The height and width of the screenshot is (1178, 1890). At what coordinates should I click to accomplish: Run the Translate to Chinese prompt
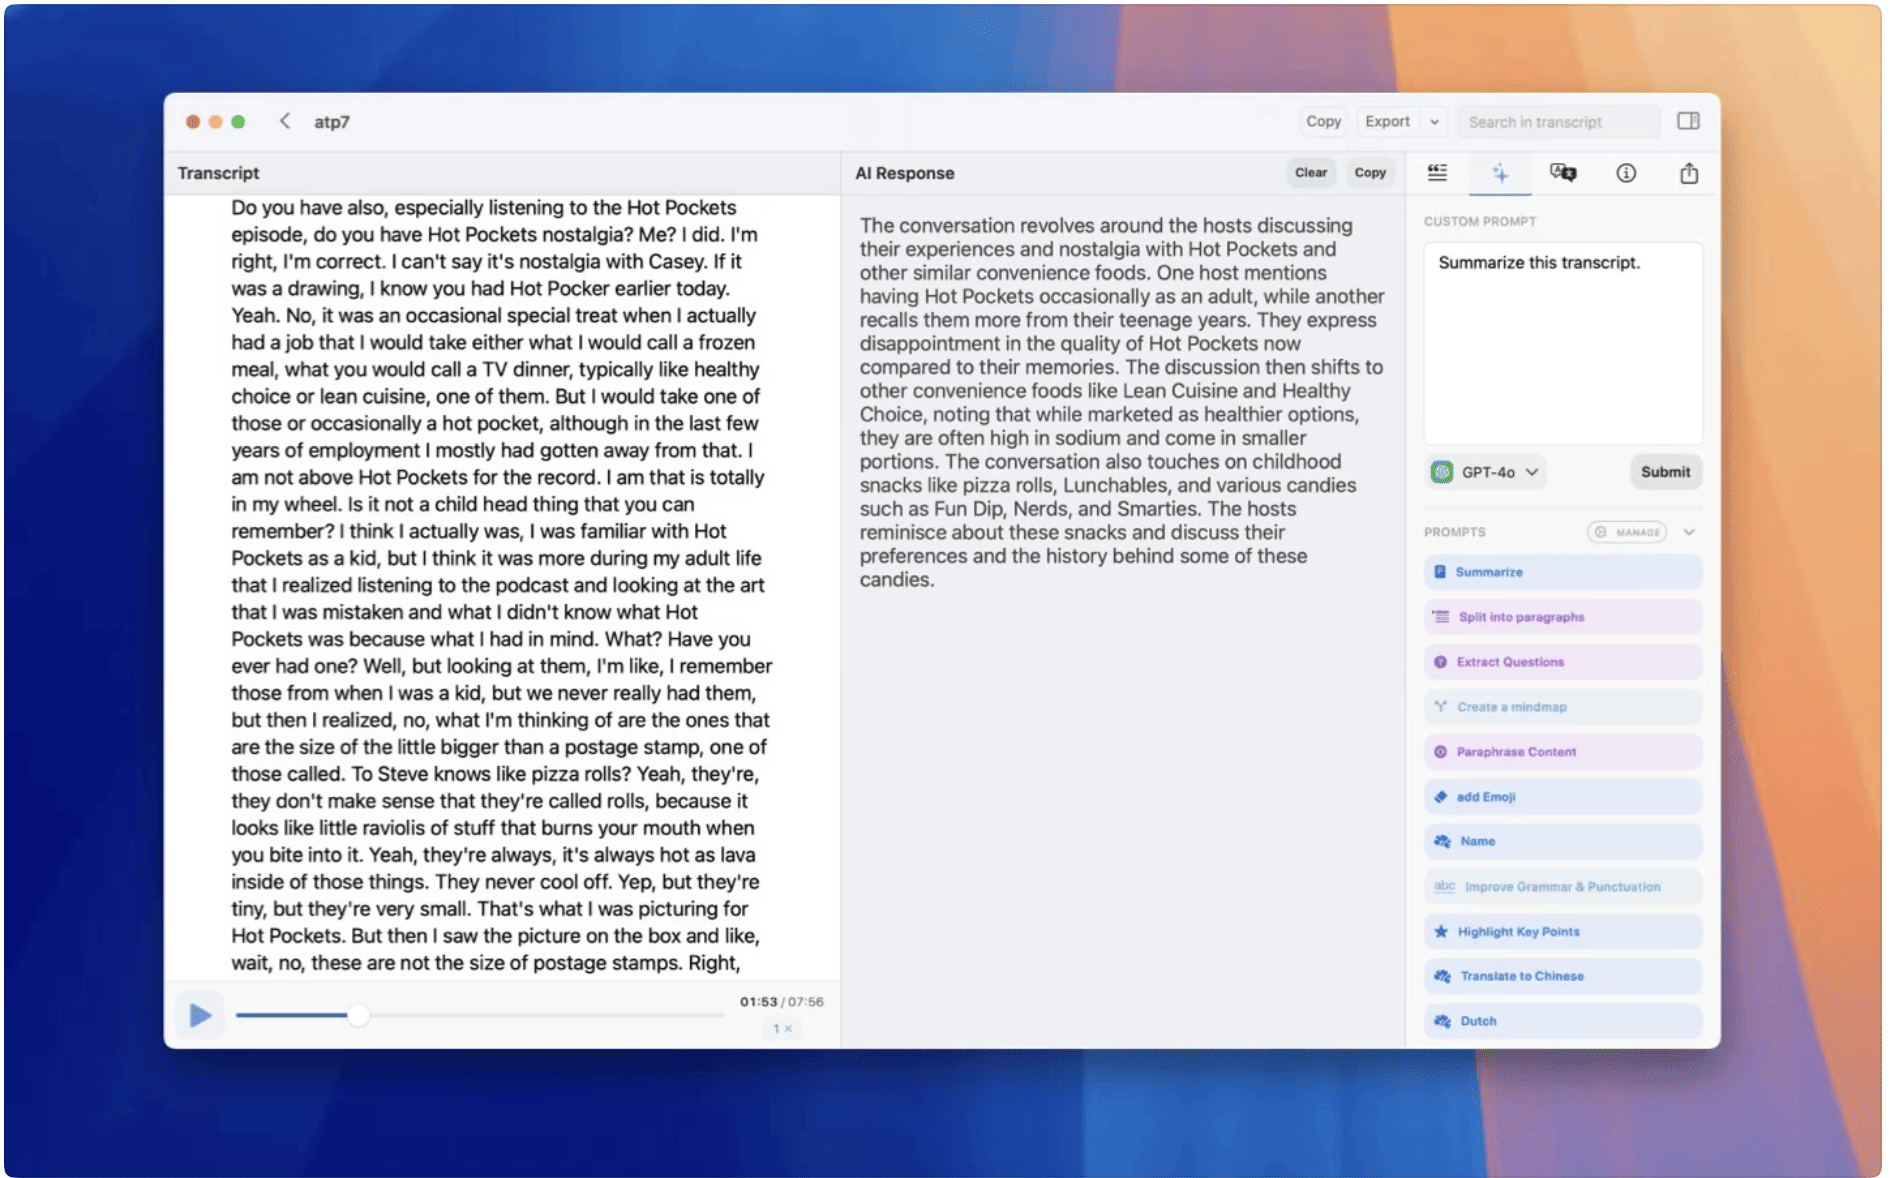coord(1562,976)
